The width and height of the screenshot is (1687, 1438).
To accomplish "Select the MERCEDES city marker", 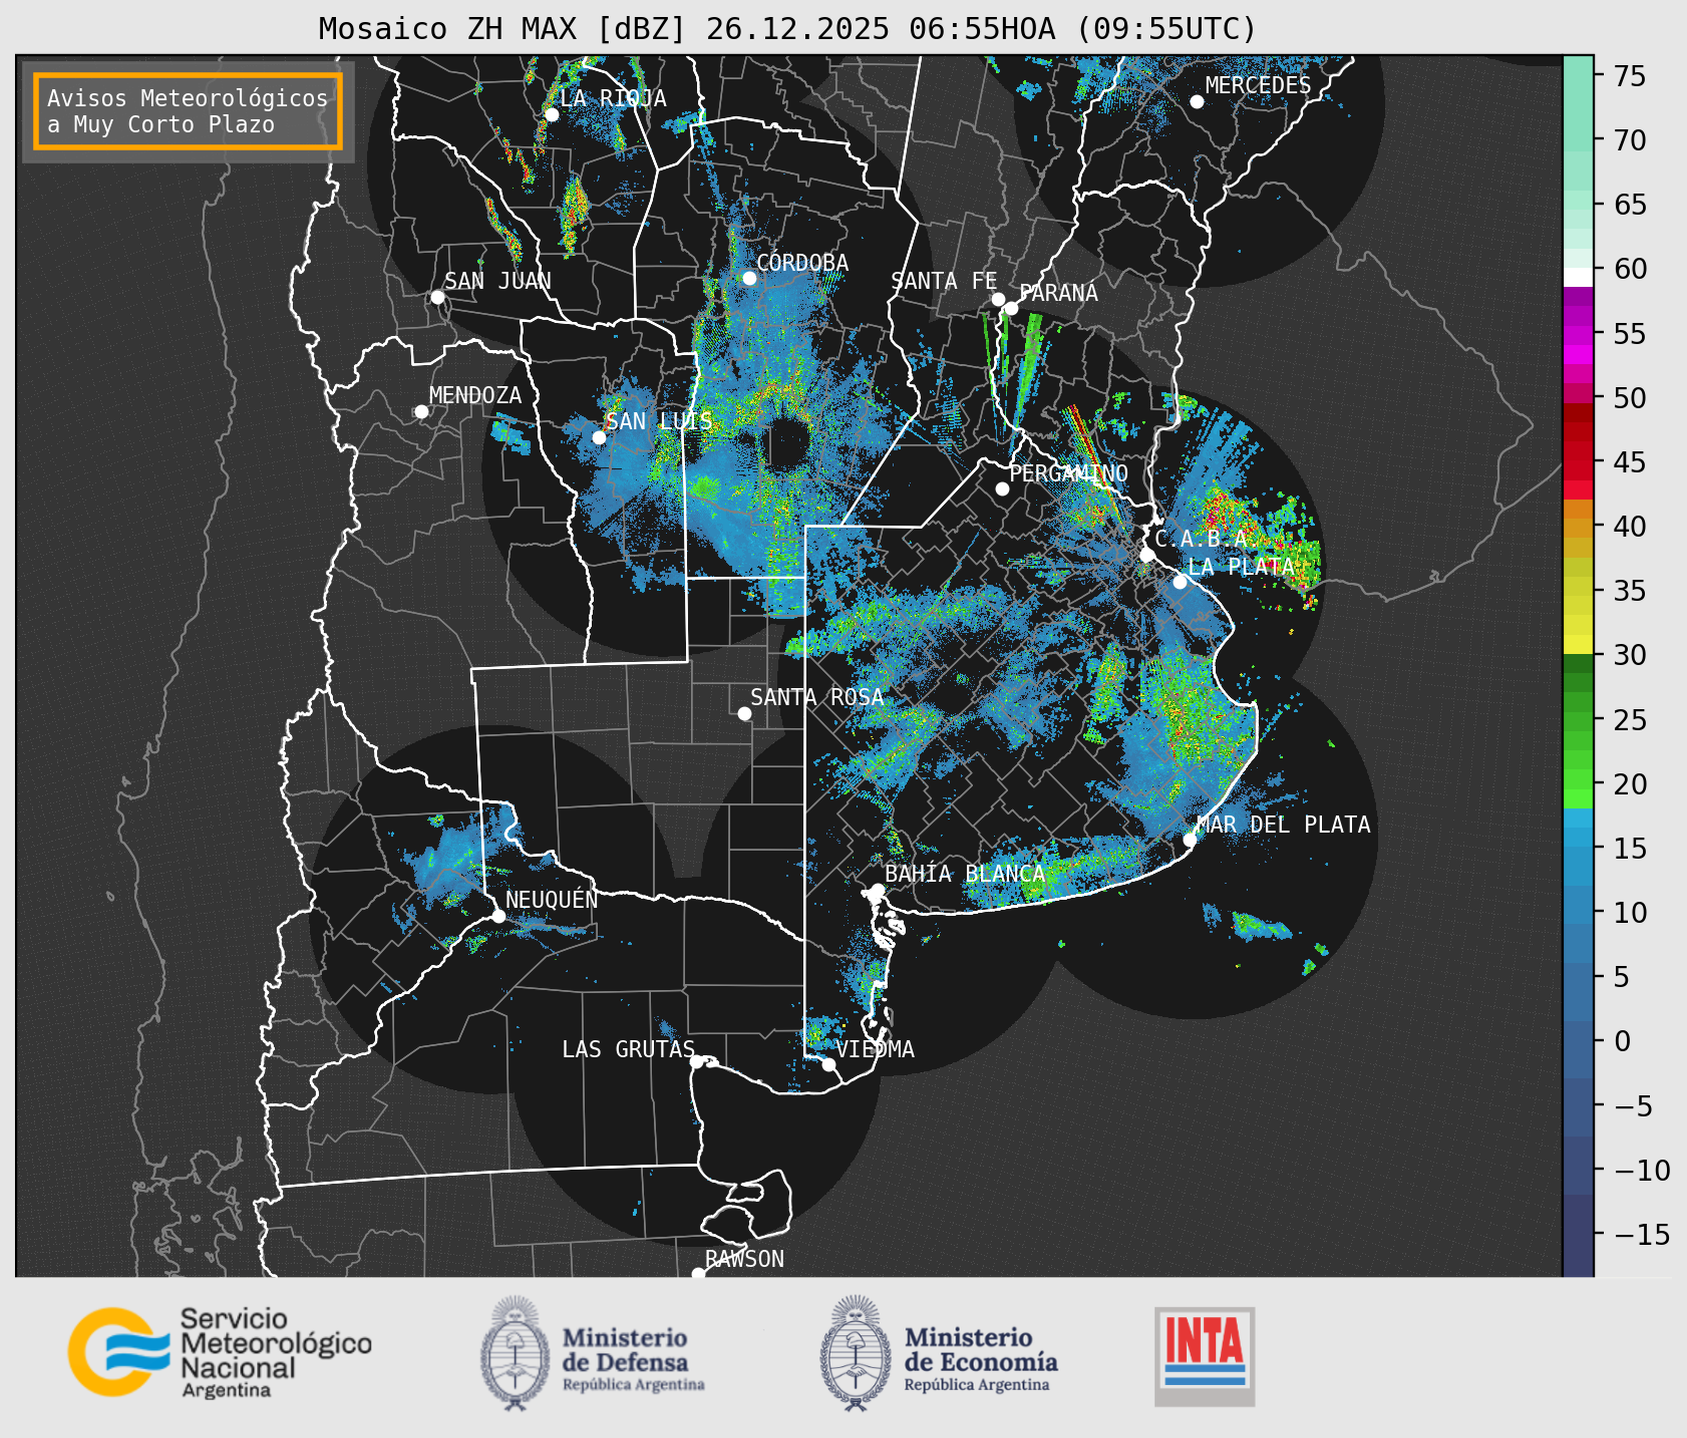I will [x=1196, y=102].
